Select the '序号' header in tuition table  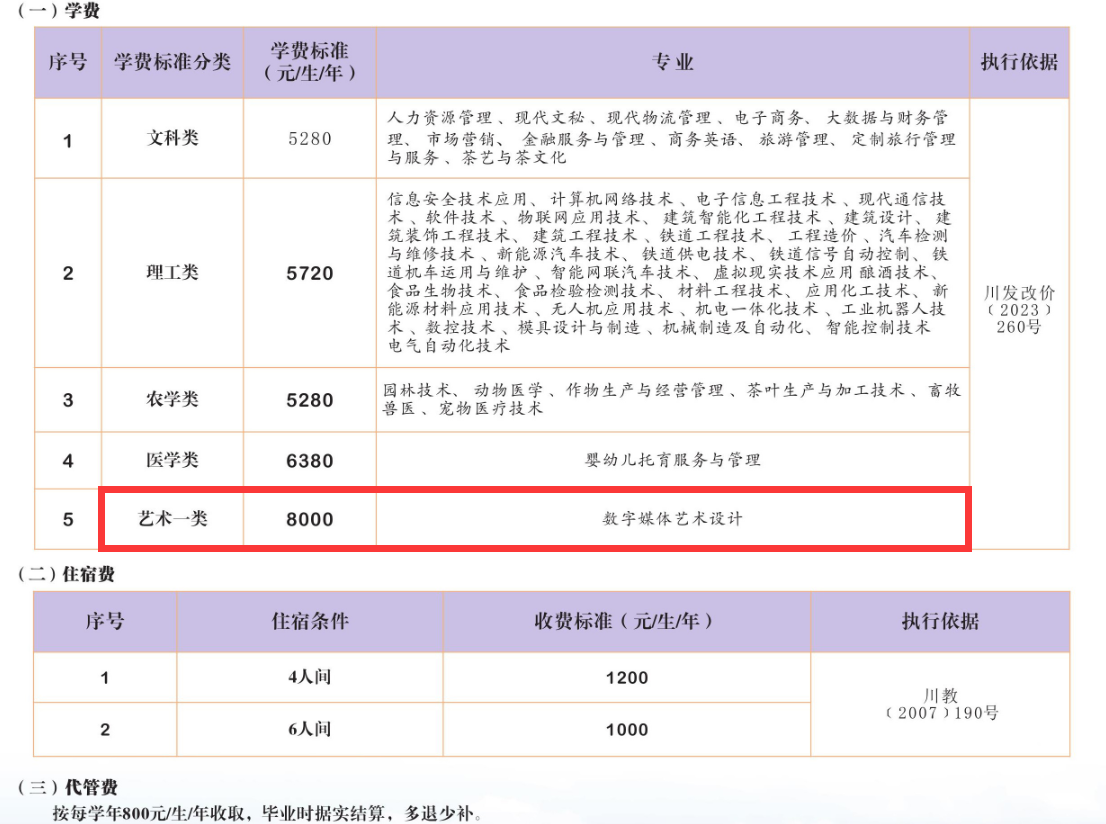coord(68,62)
